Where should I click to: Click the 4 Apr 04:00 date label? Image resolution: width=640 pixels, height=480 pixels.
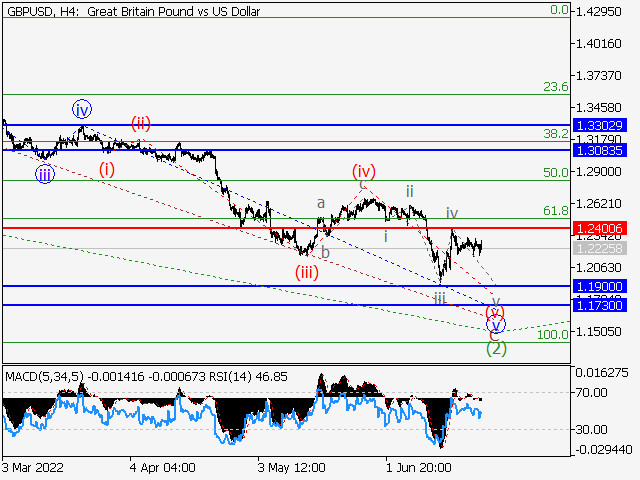pyautogui.click(x=162, y=467)
